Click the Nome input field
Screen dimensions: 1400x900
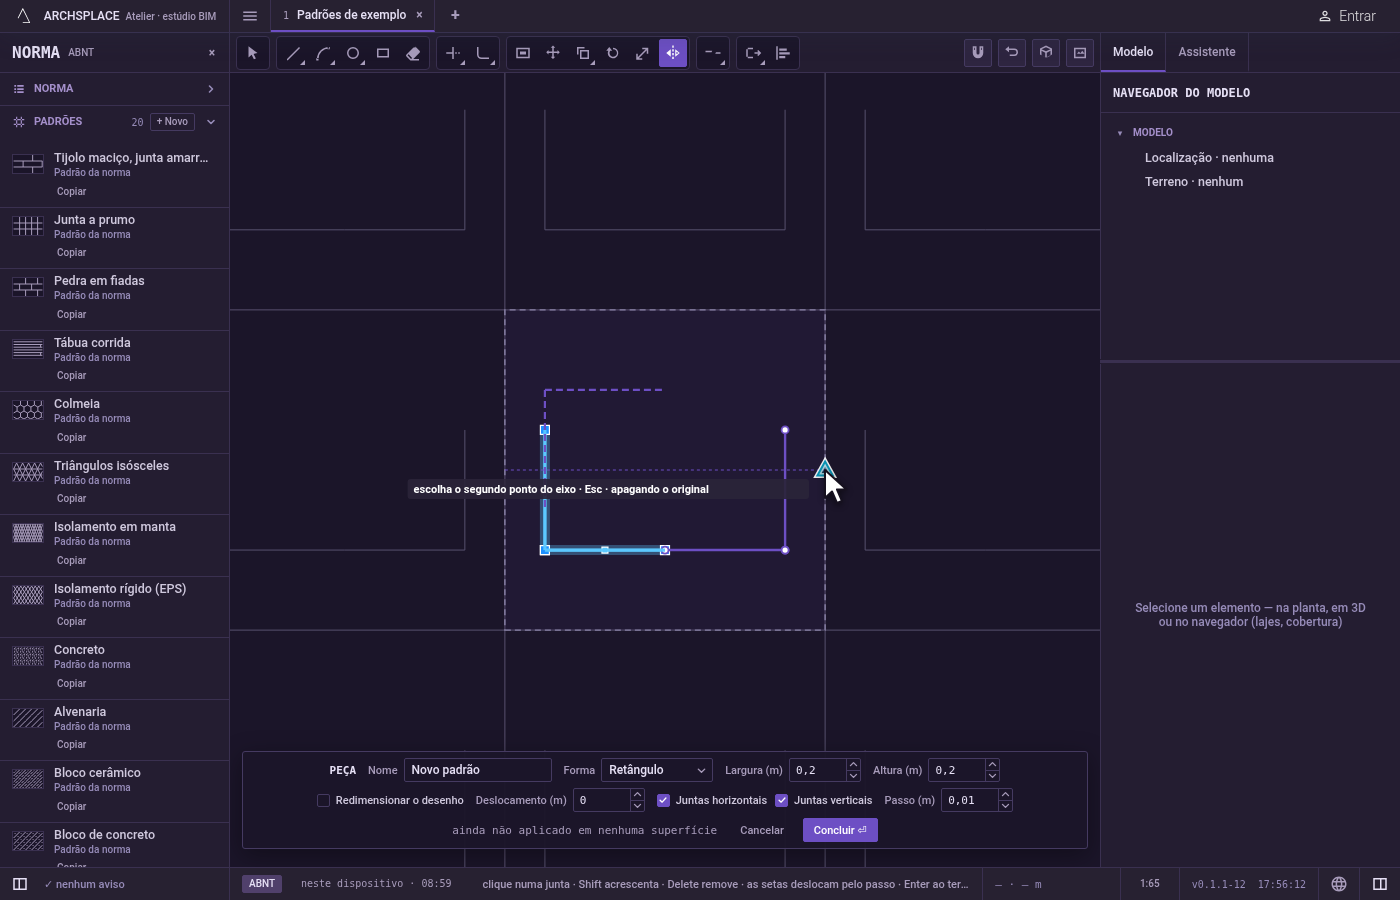478,770
